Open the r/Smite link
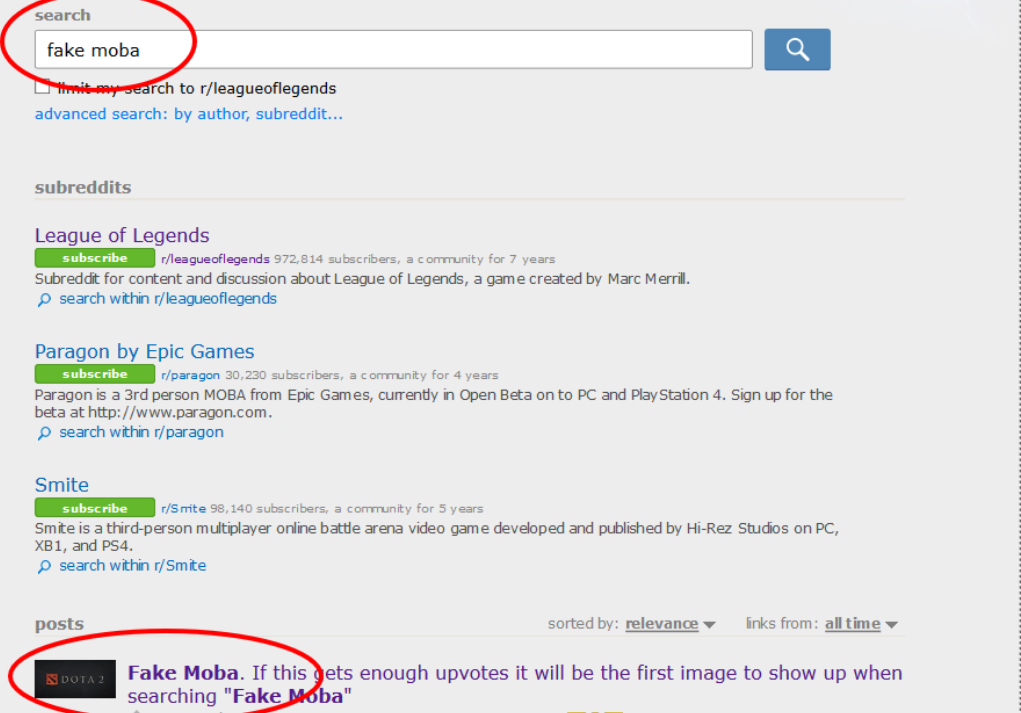The height and width of the screenshot is (713, 1021). [184, 509]
